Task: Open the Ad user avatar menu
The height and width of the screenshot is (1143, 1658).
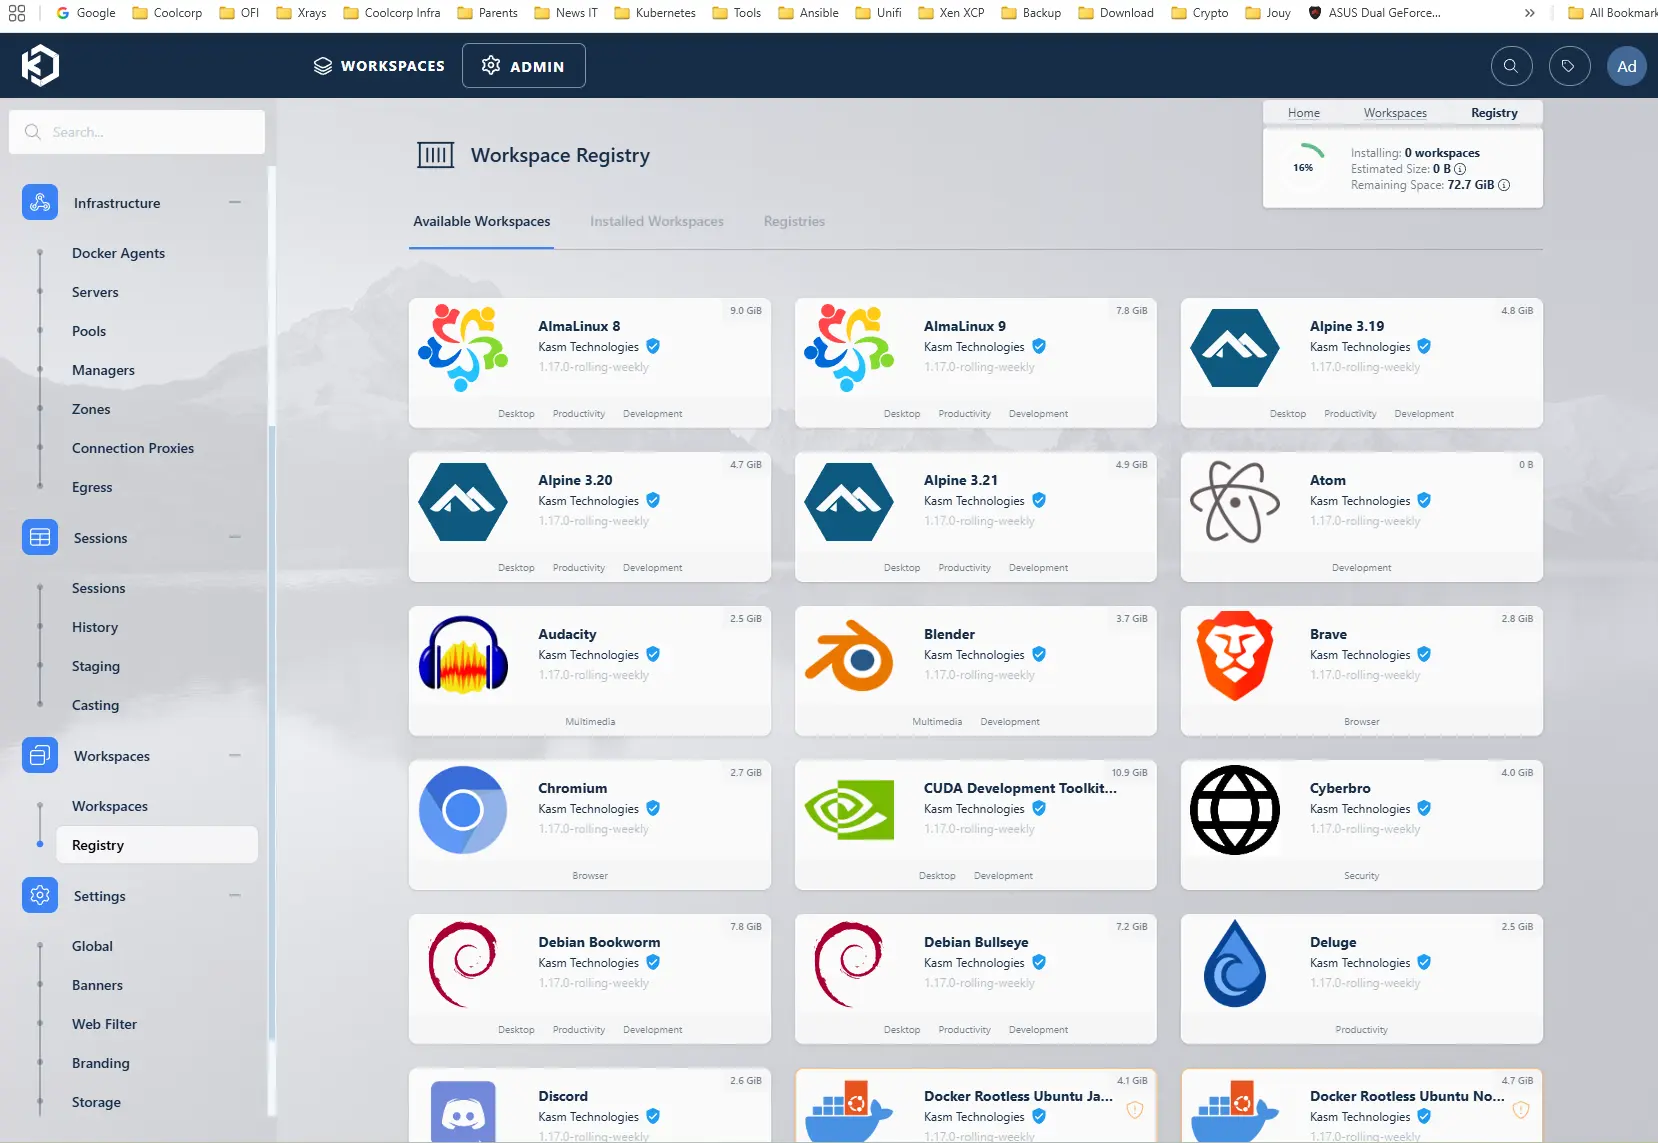Action: [x=1626, y=66]
